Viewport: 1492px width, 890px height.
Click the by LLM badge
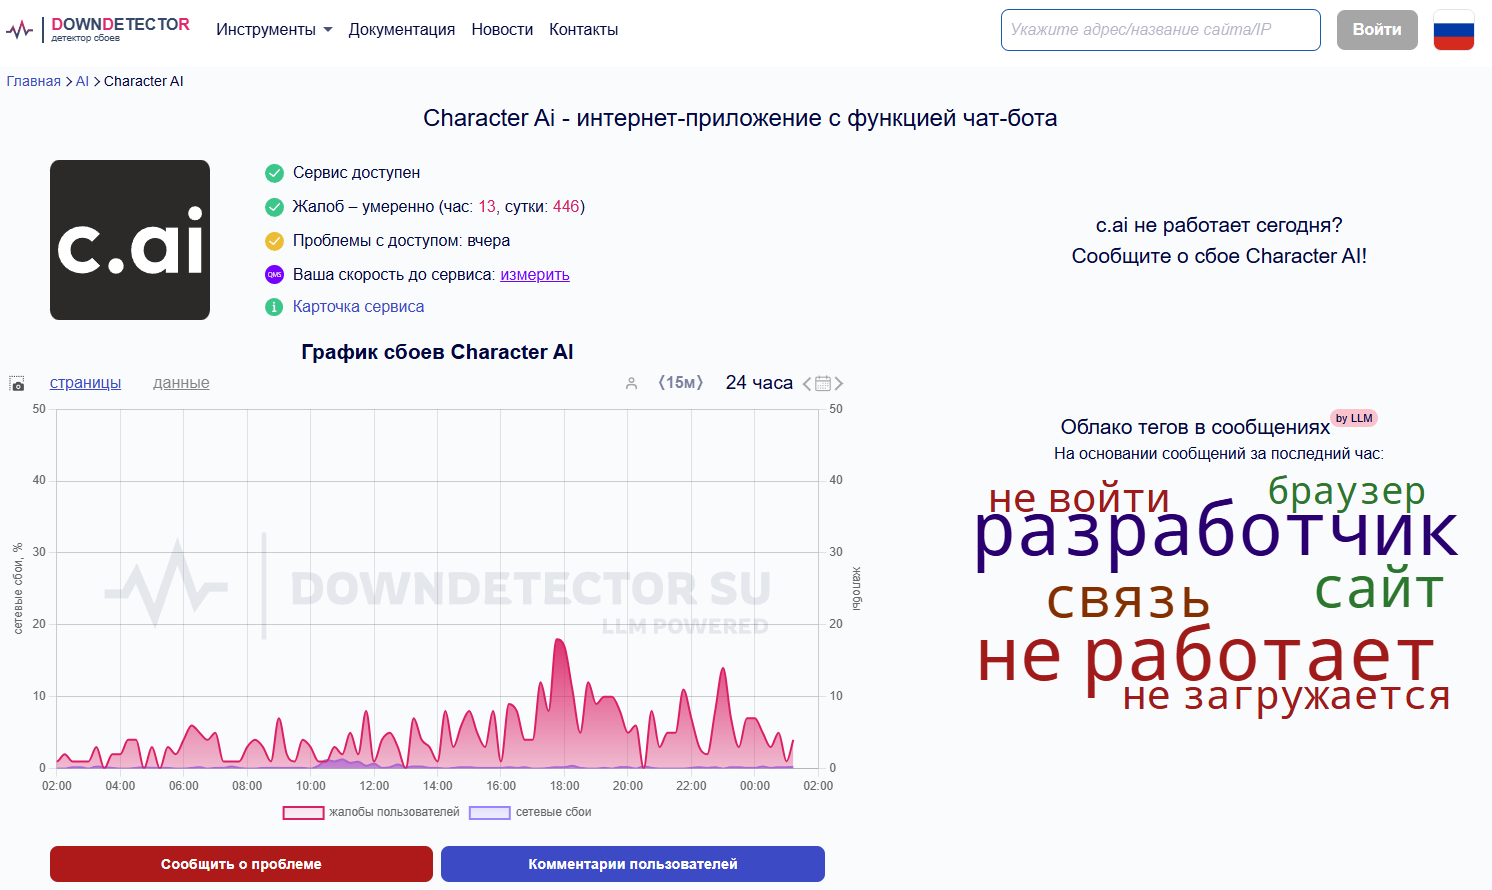tap(1354, 418)
